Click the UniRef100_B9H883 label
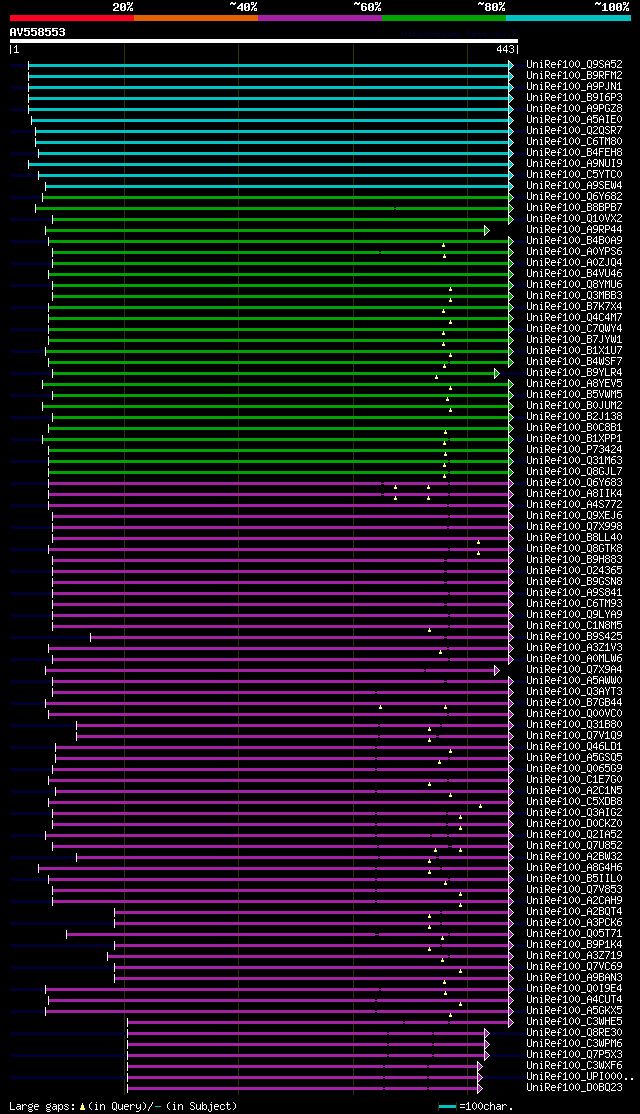The width and height of the screenshot is (640, 1114). point(574,560)
